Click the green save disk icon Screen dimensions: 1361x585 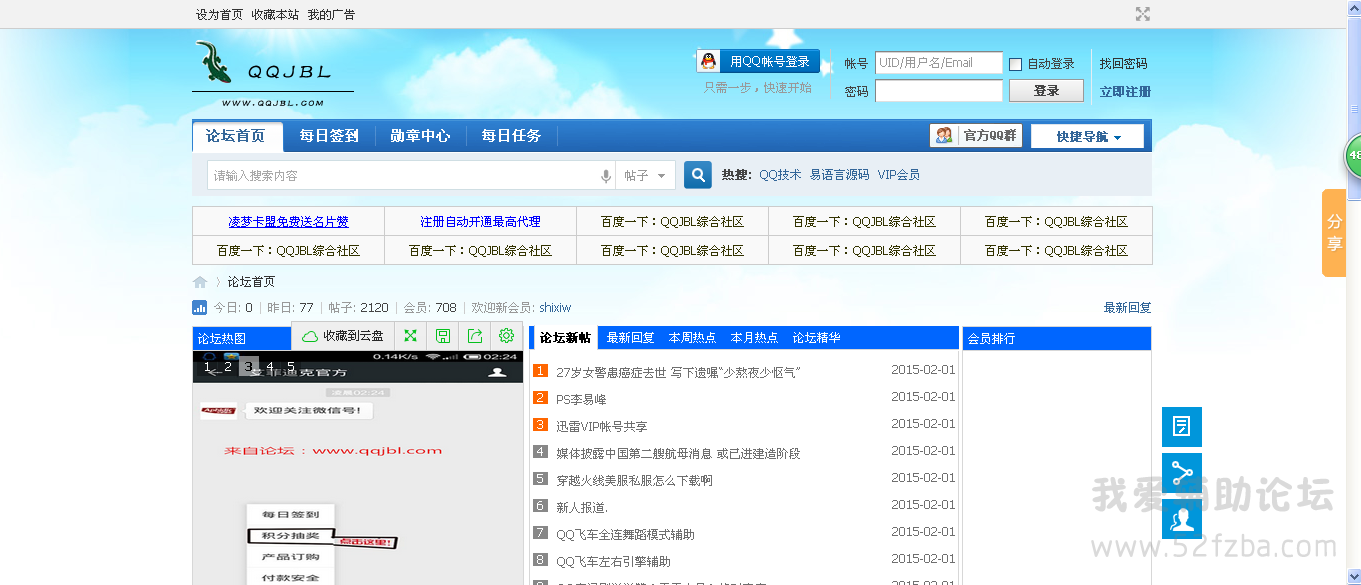(443, 336)
